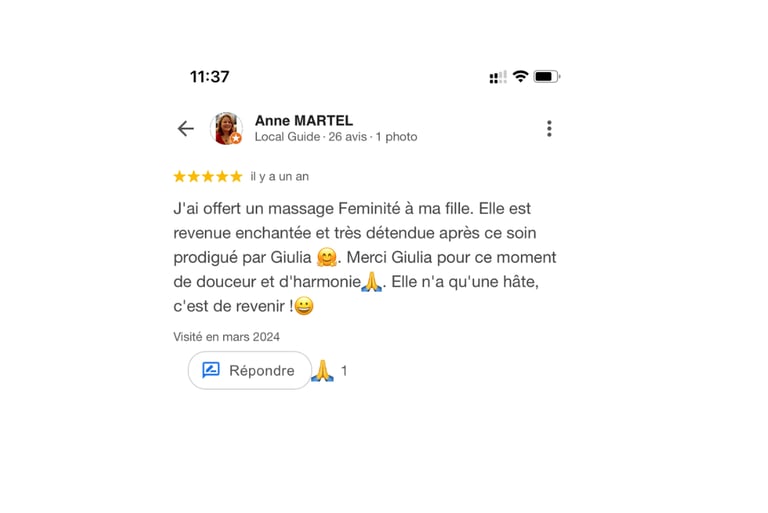Click the 'Visité en mars 2024' label
The width and height of the screenshot is (768, 513).
[226, 337]
